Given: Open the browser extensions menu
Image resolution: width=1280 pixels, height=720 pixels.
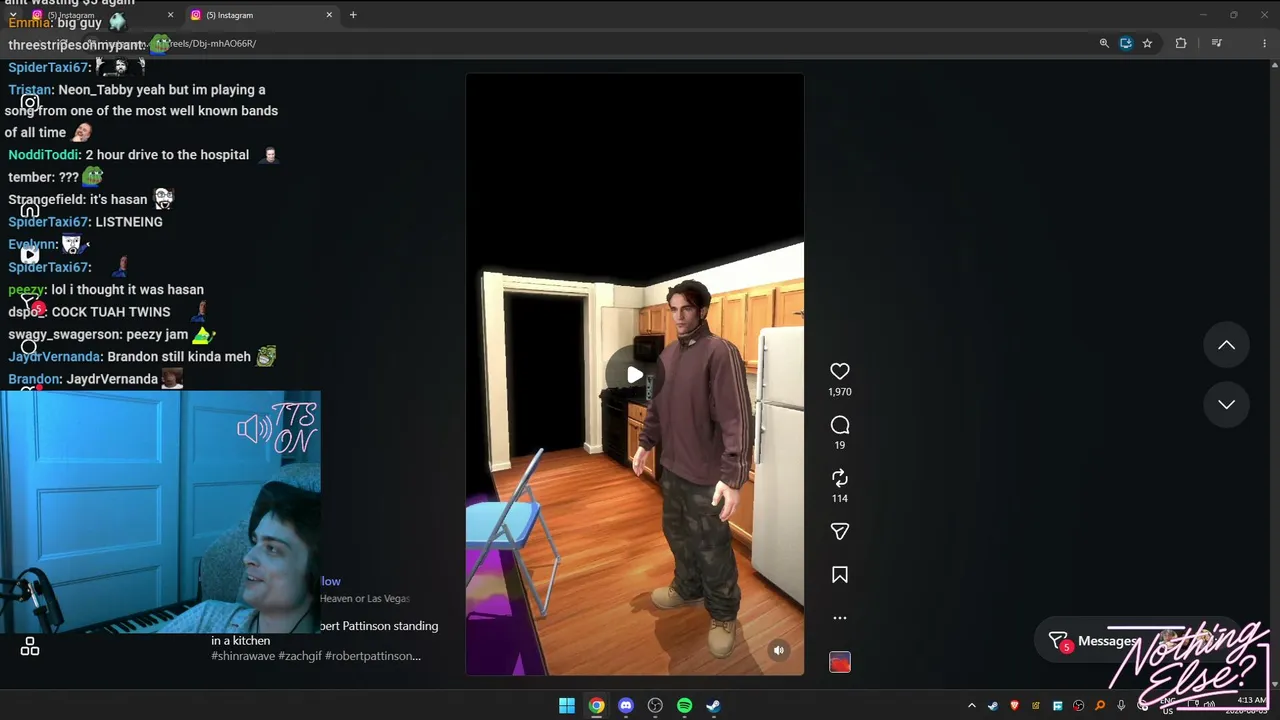Looking at the screenshot, I should [x=1181, y=43].
